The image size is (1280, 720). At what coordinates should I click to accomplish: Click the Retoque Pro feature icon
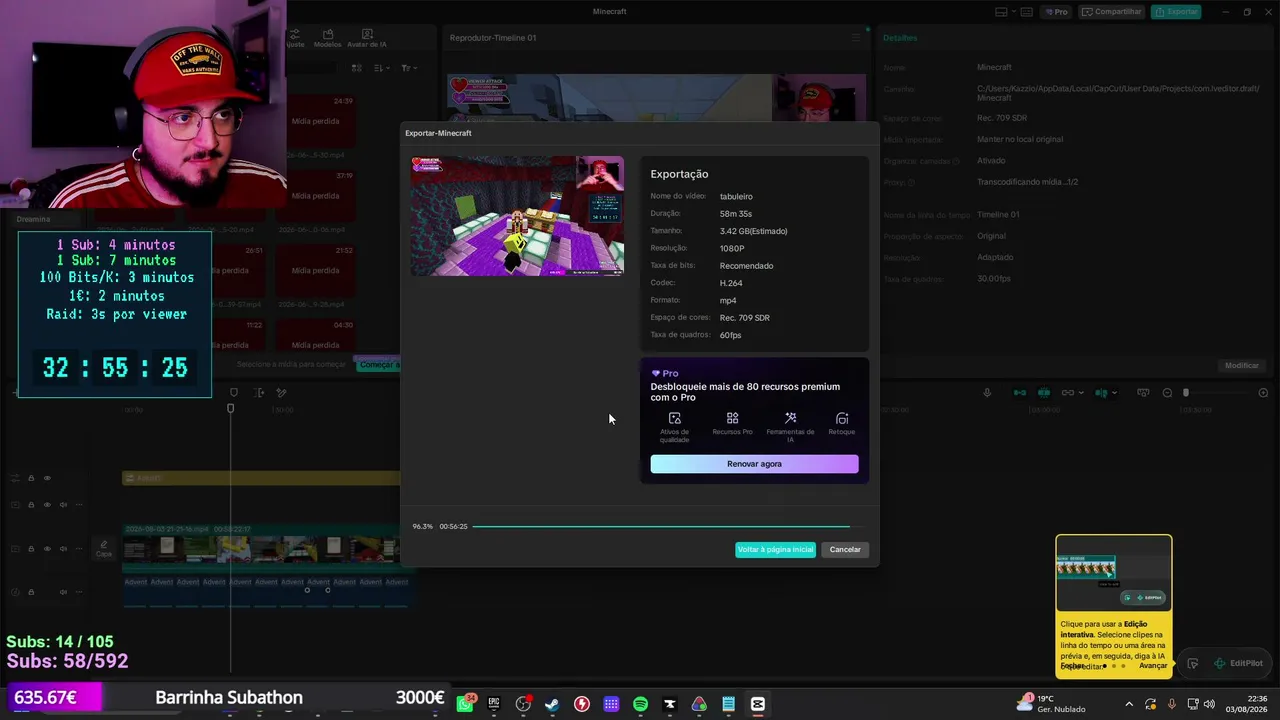pos(842,418)
